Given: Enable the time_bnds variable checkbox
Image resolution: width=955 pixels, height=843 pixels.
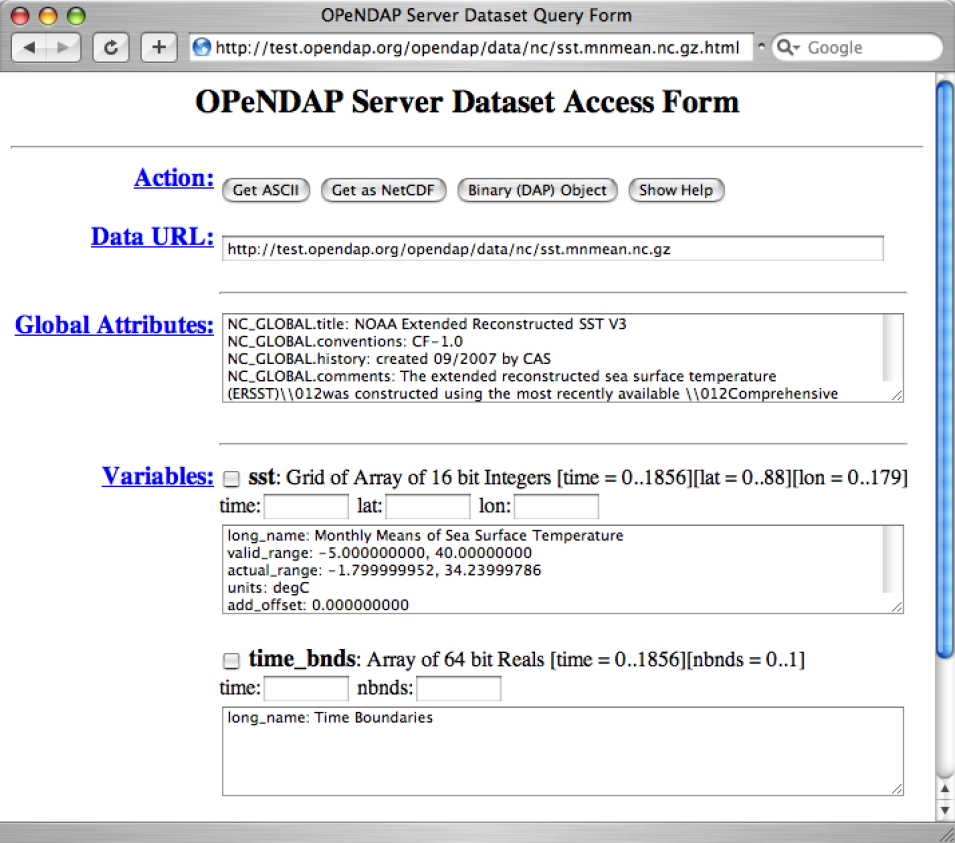Looking at the screenshot, I should (x=231, y=661).
